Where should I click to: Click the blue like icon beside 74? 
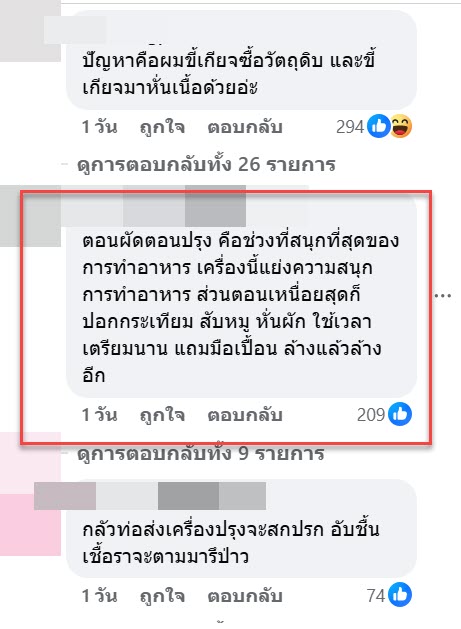400,595
